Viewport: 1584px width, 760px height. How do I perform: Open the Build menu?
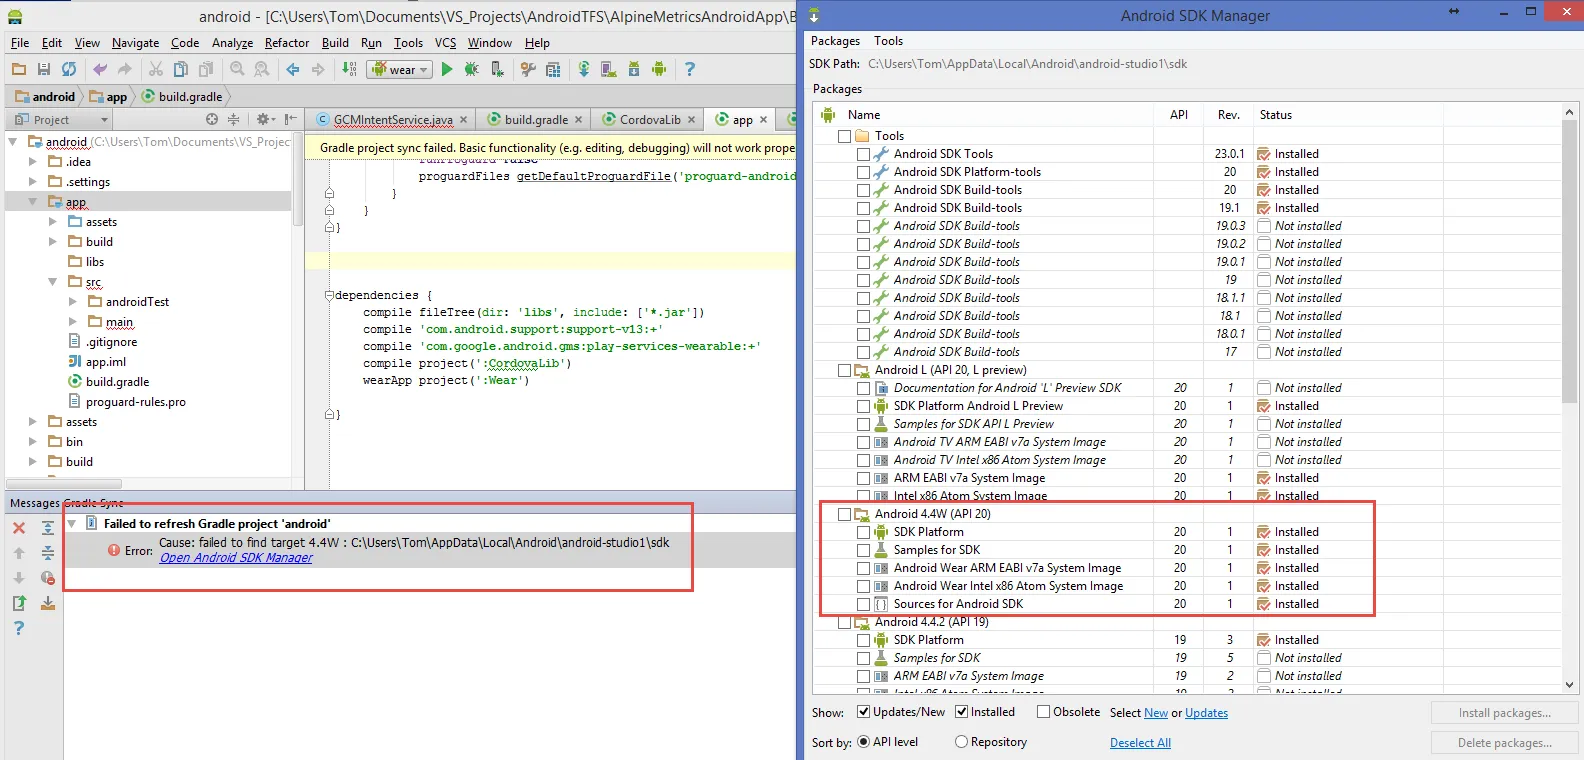pyautogui.click(x=335, y=43)
